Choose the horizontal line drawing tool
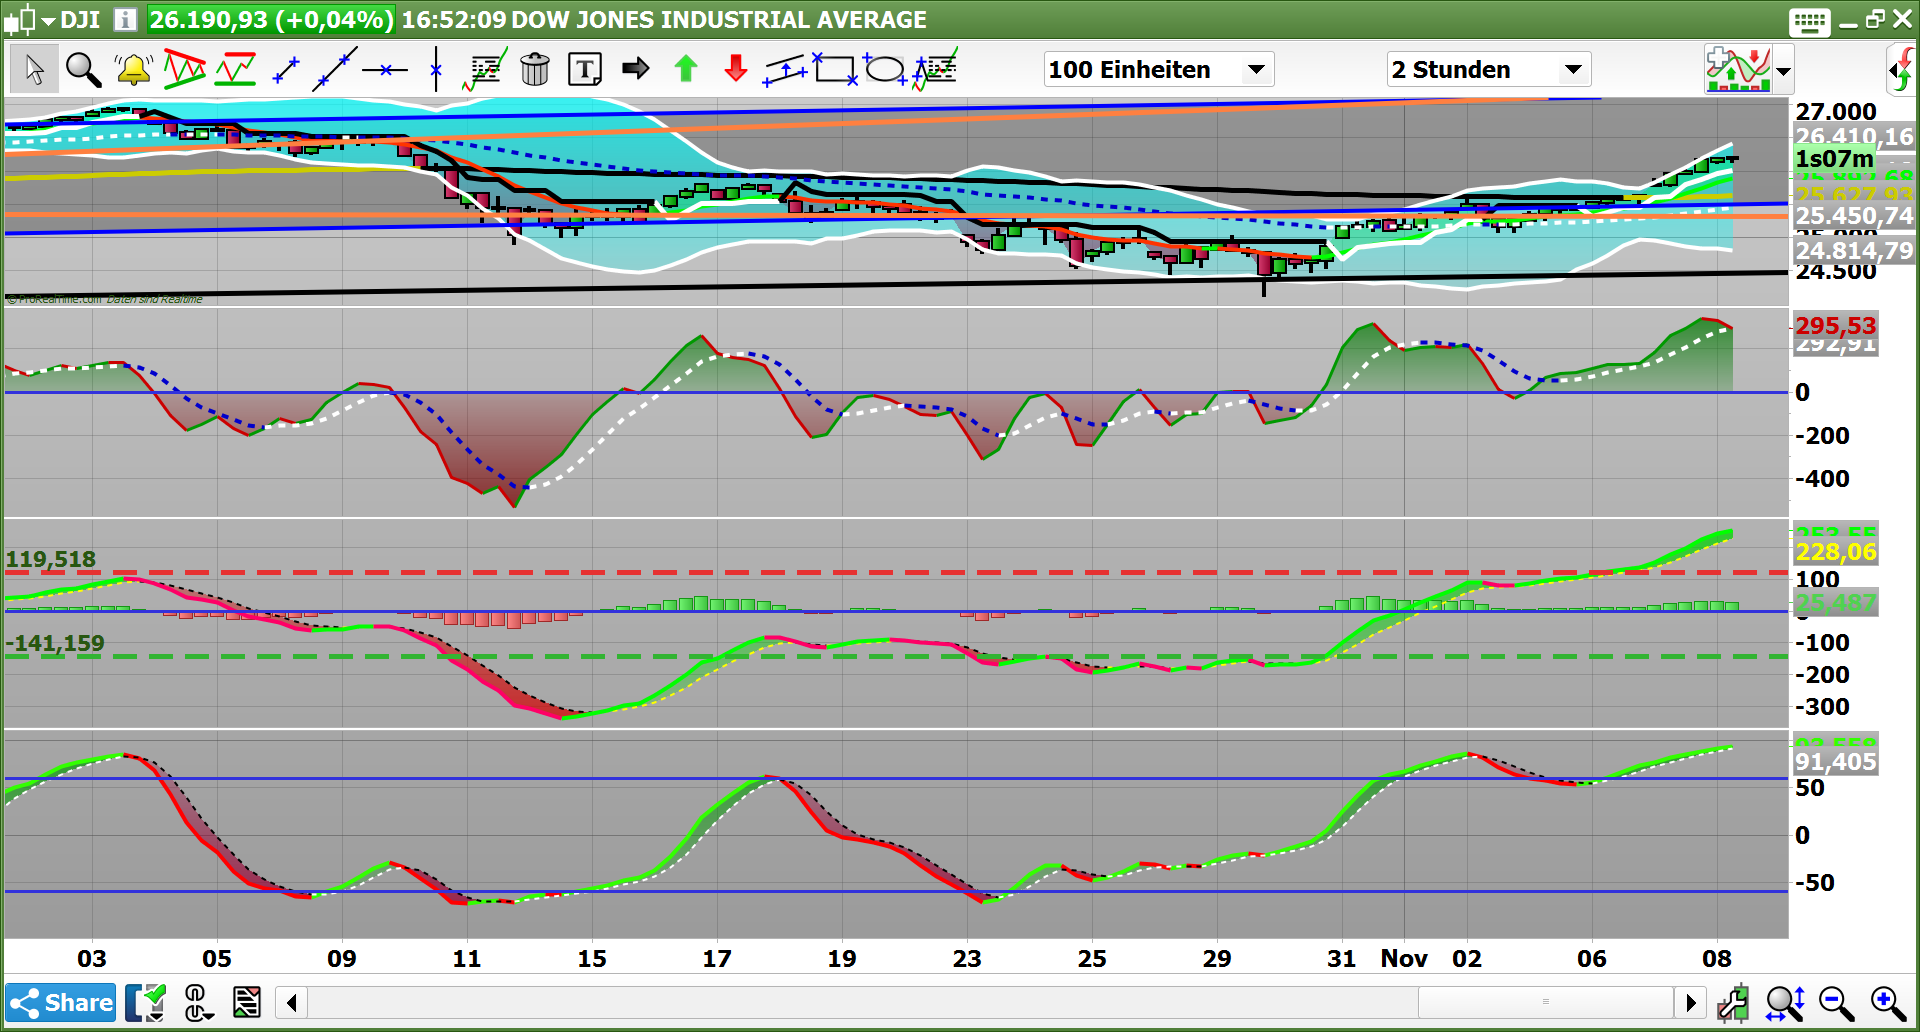Screen dimensions: 1920x1032 385,70
